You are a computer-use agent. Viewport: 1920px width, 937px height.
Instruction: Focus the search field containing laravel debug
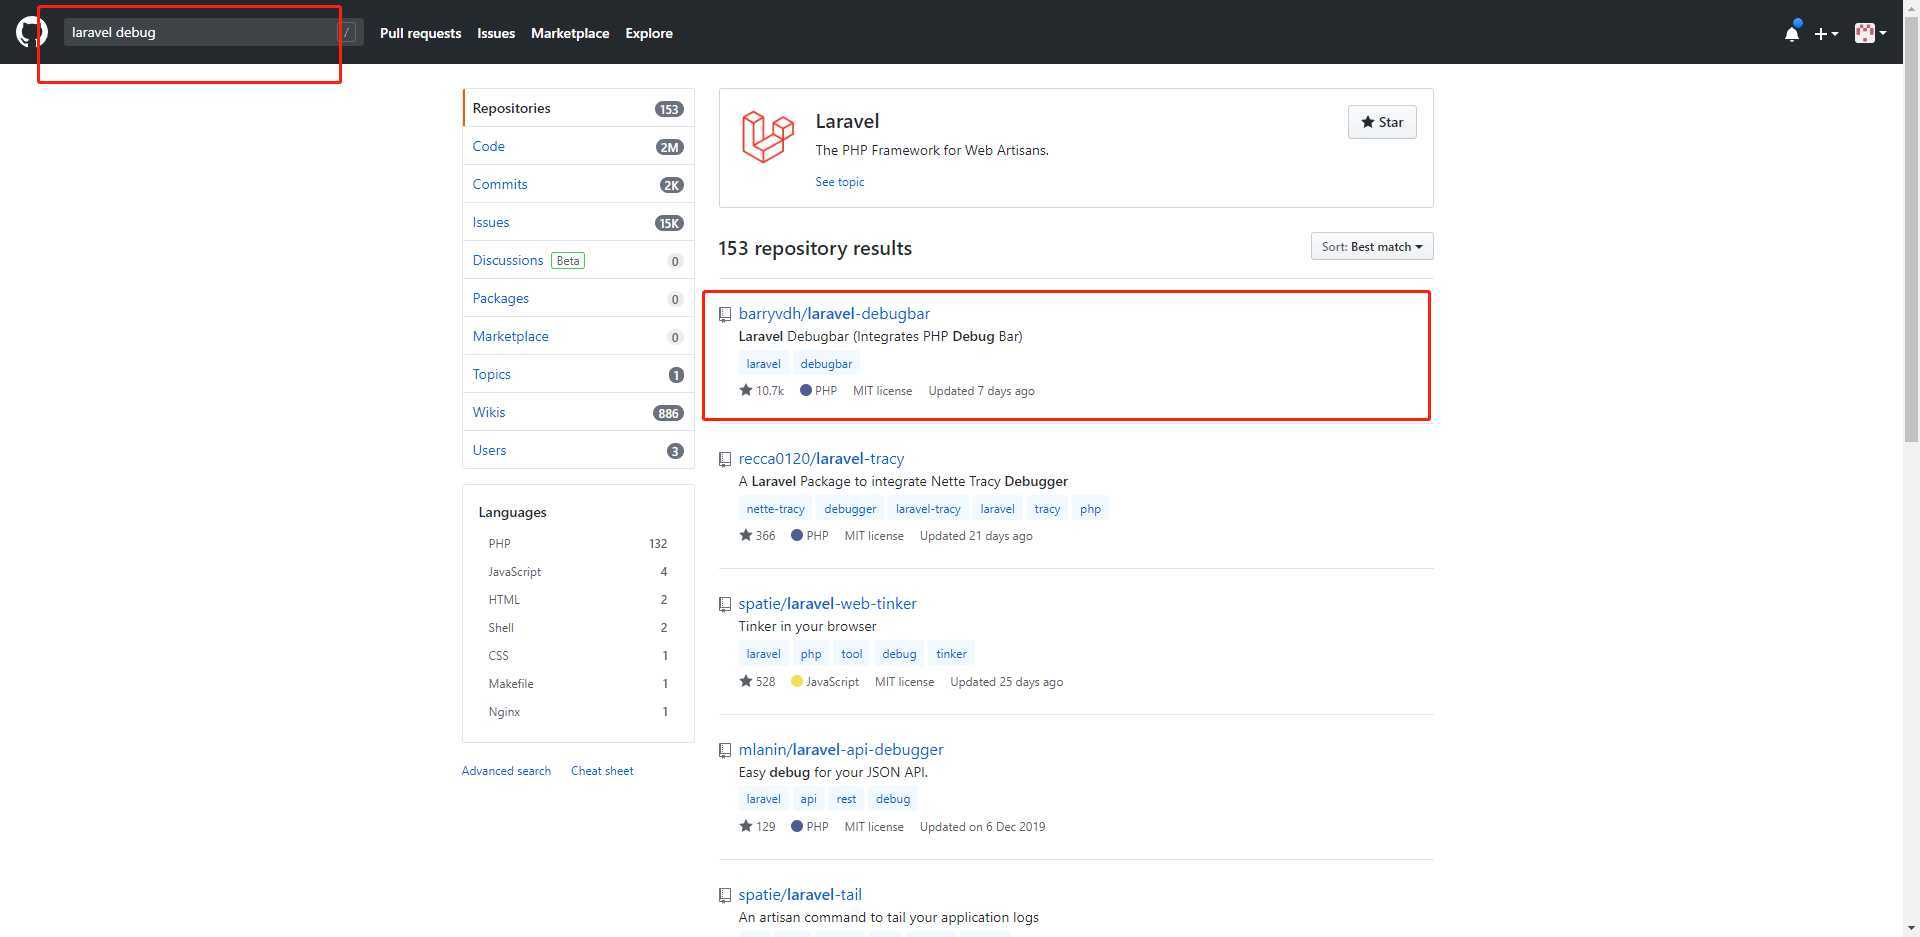coord(213,32)
